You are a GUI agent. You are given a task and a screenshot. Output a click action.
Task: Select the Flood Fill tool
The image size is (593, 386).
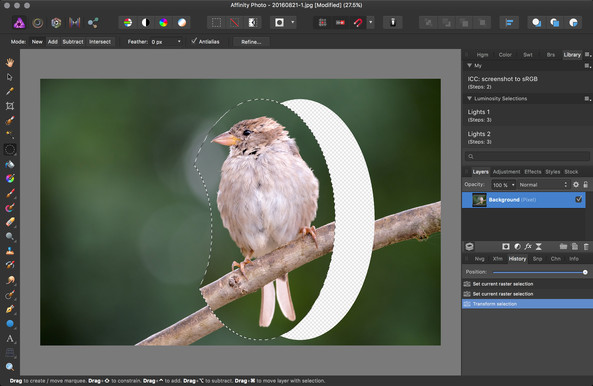tap(10, 164)
